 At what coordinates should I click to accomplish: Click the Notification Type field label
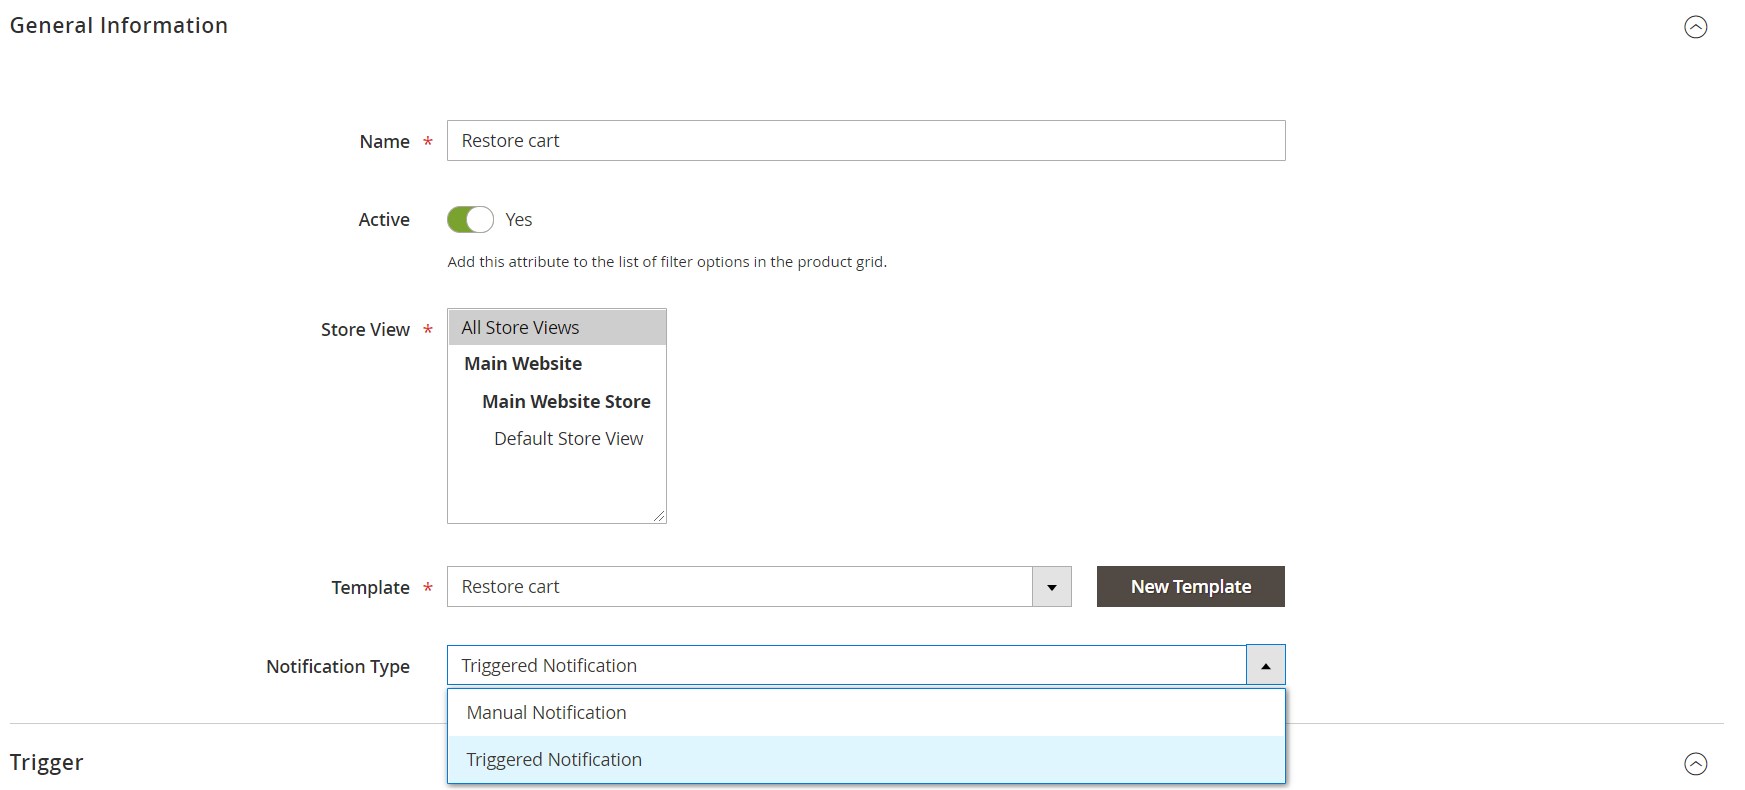[337, 667]
